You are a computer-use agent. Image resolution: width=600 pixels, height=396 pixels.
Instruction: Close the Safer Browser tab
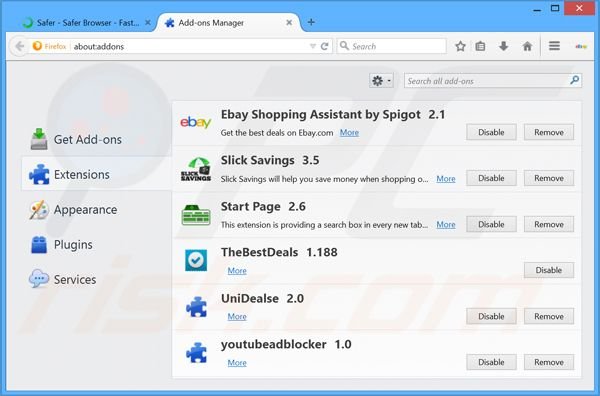pos(148,23)
